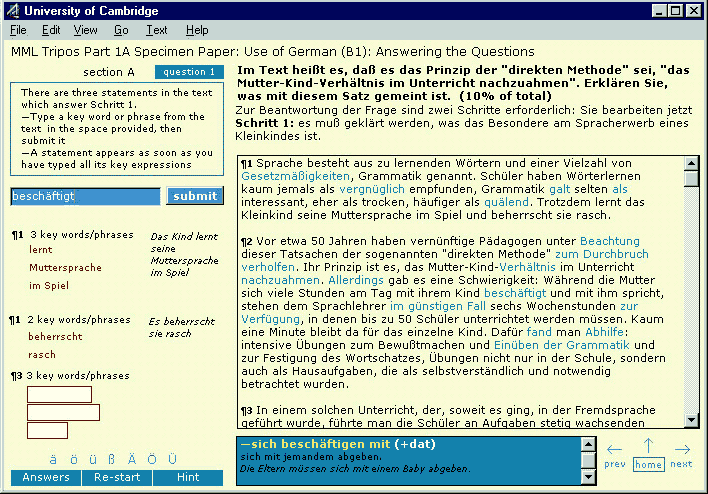This screenshot has height=494, width=708.
Task: Insert lowercase ä character
Action: pyautogui.click(x=53, y=460)
